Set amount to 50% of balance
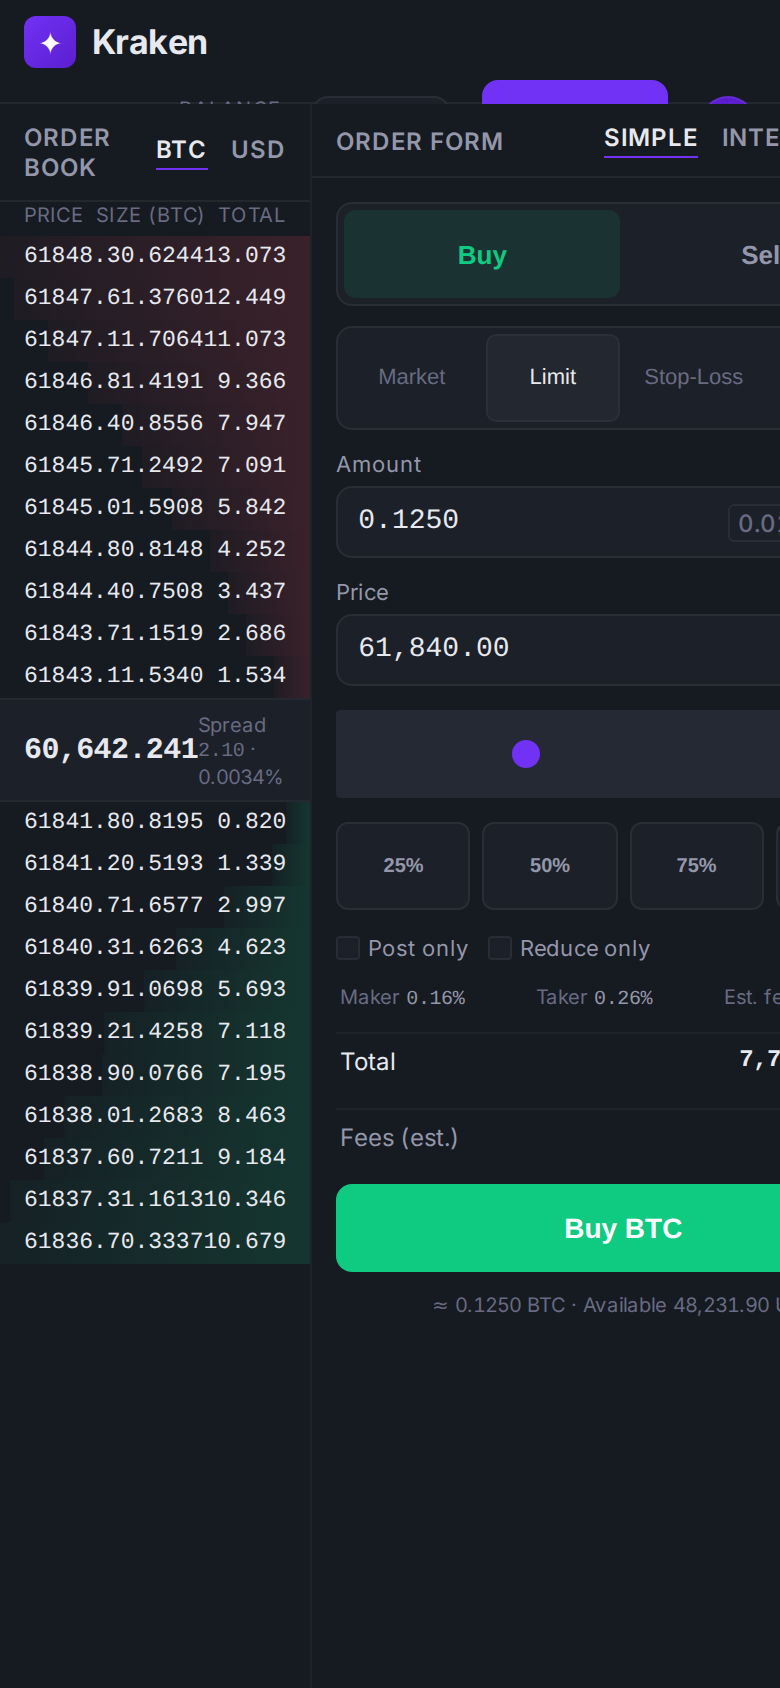Screen dimensions: 780x1688 pyautogui.click(x=550, y=866)
